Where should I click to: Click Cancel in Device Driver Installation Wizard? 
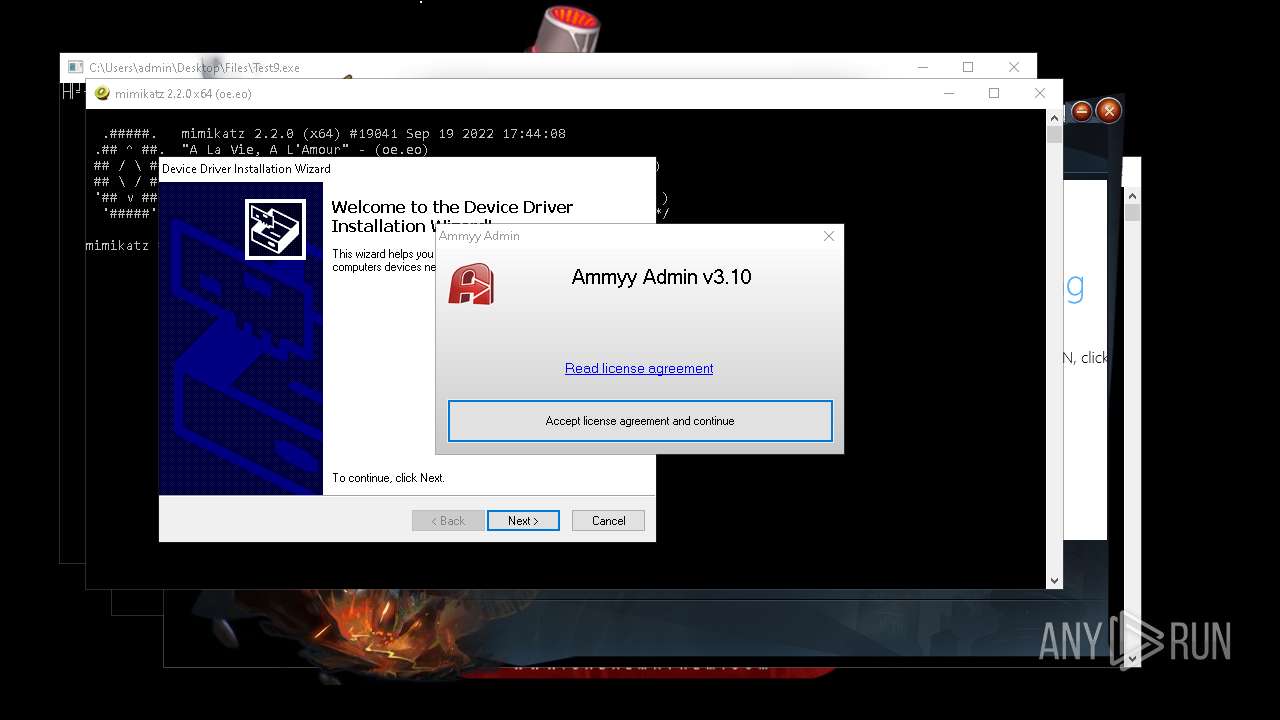pyautogui.click(x=608, y=521)
